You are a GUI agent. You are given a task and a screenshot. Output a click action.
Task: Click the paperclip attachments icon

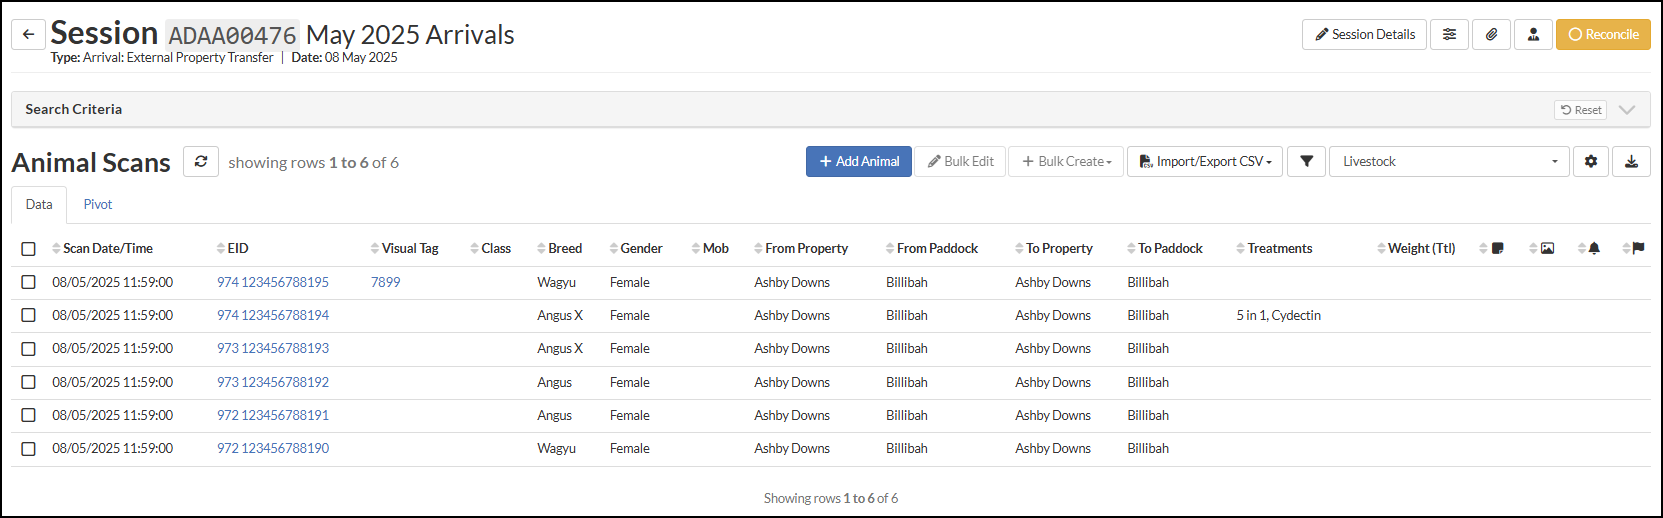[x=1491, y=34]
